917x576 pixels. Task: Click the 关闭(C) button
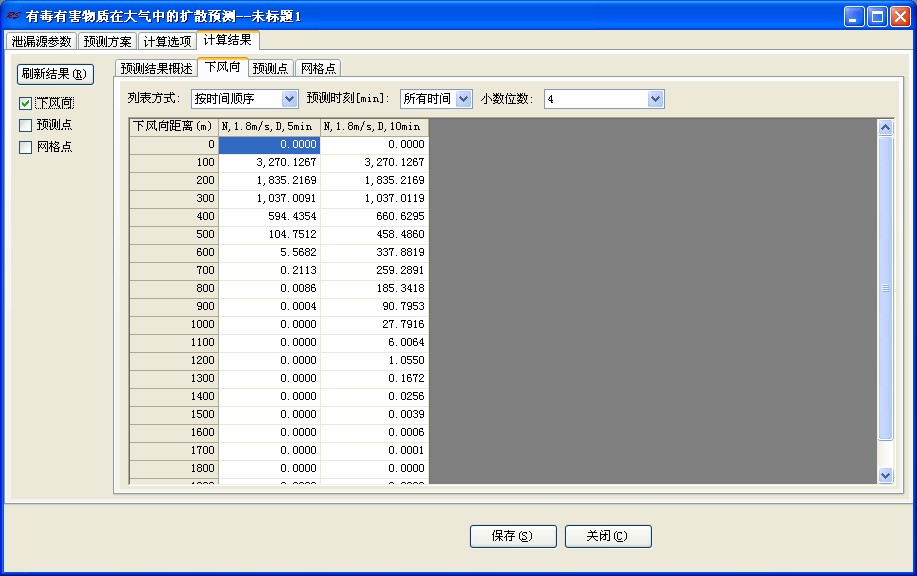(608, 536)
